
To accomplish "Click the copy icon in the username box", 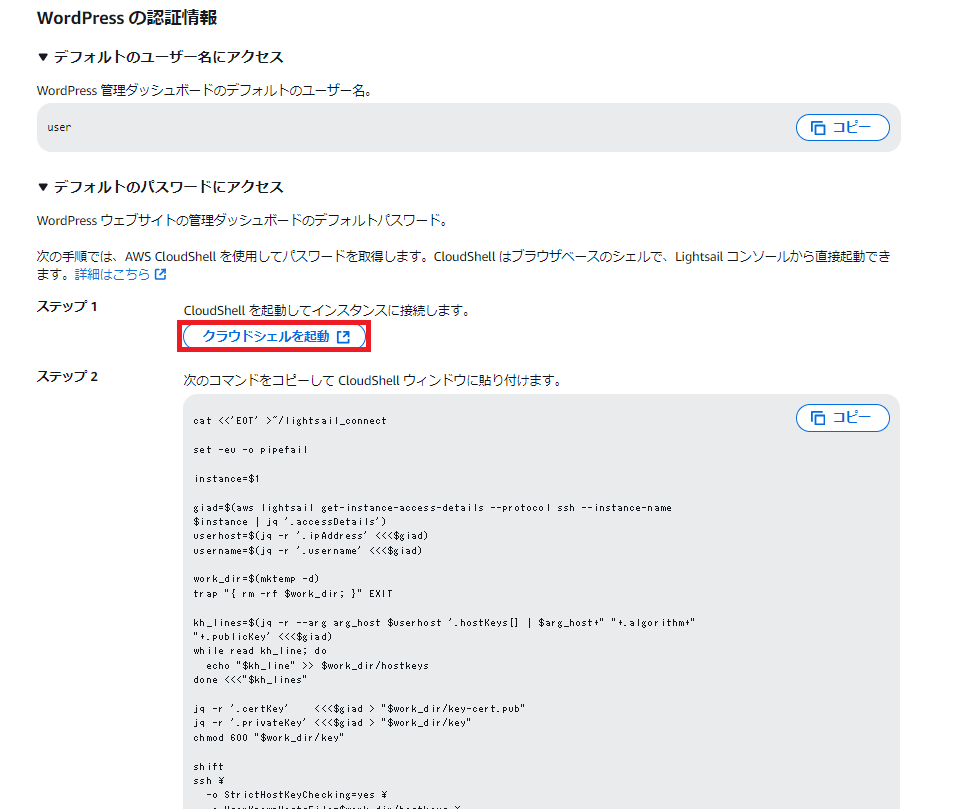I will pyautogui.click(x=818, y=128).
